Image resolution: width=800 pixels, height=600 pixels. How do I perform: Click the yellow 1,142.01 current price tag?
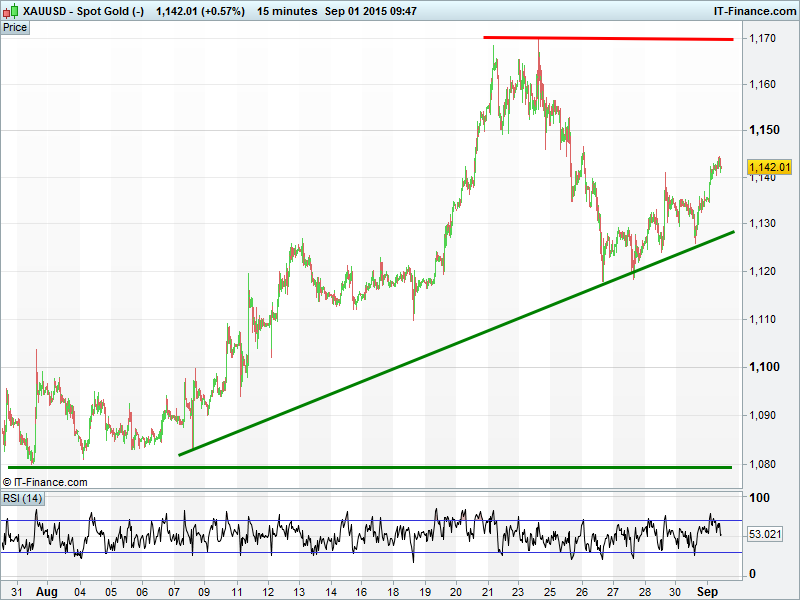(x=769, y=167)
